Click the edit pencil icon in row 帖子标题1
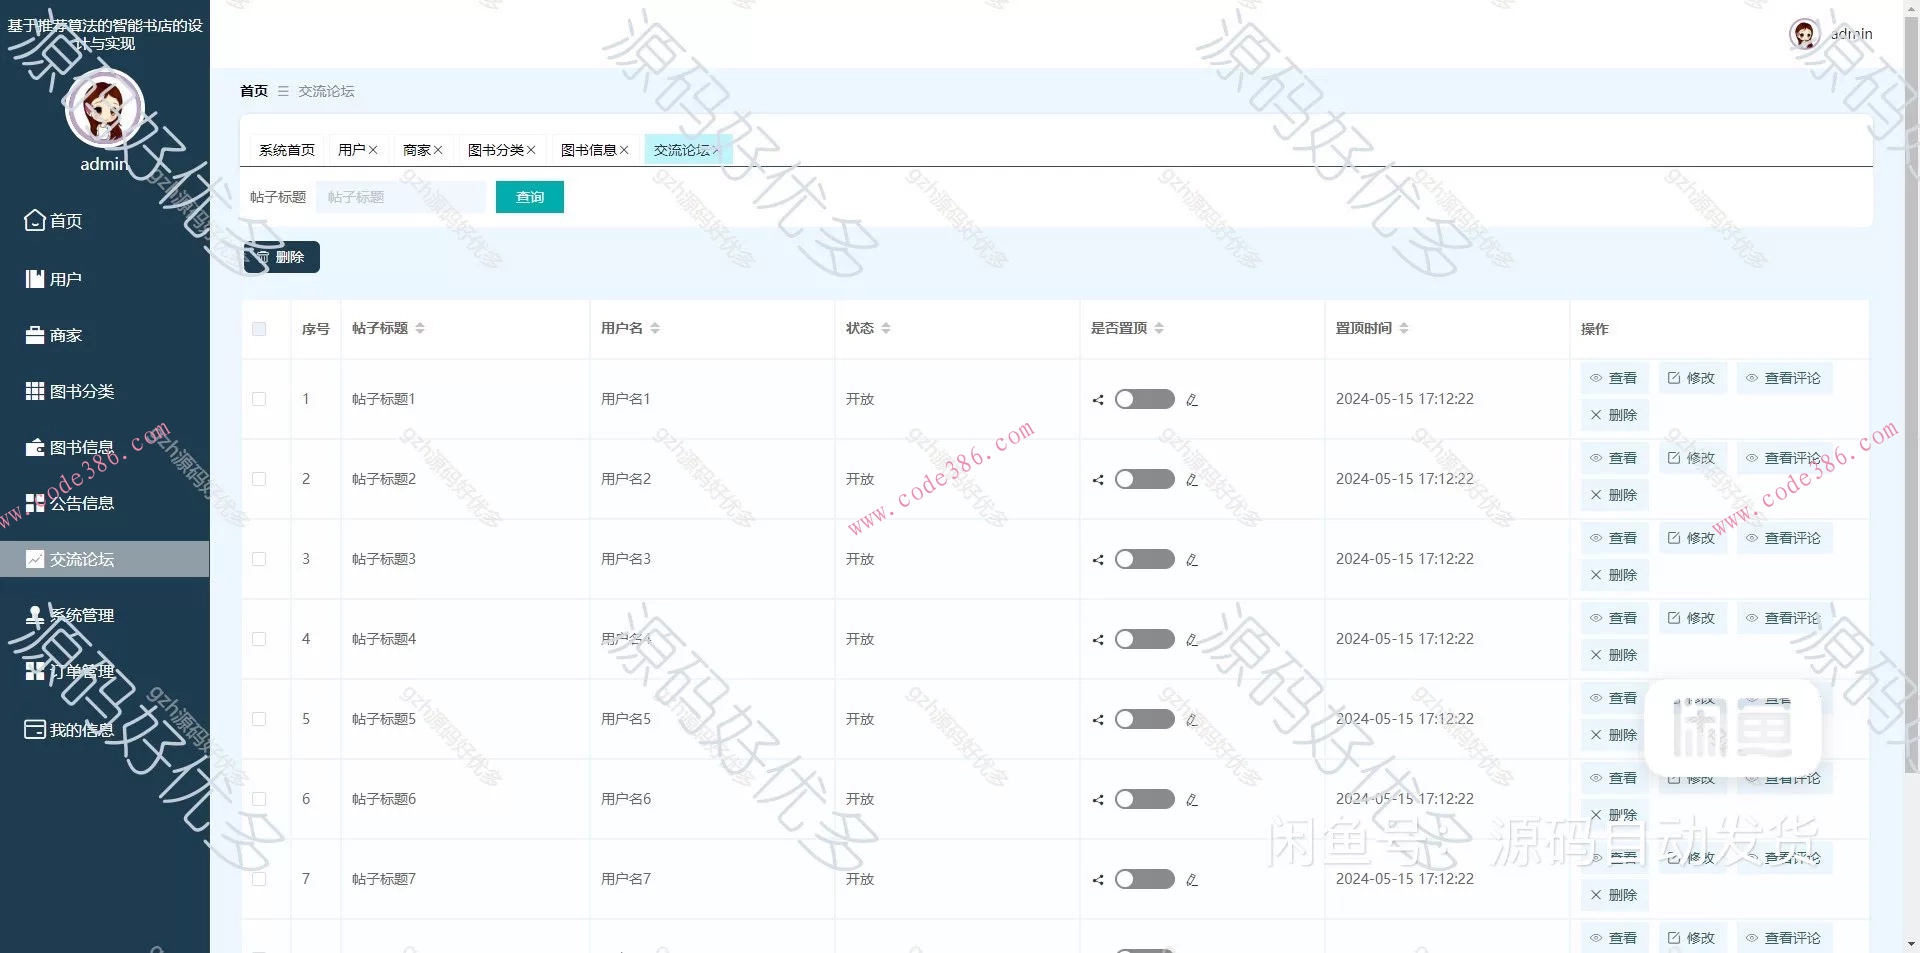1920x953 pixels. click(1192, 400)
